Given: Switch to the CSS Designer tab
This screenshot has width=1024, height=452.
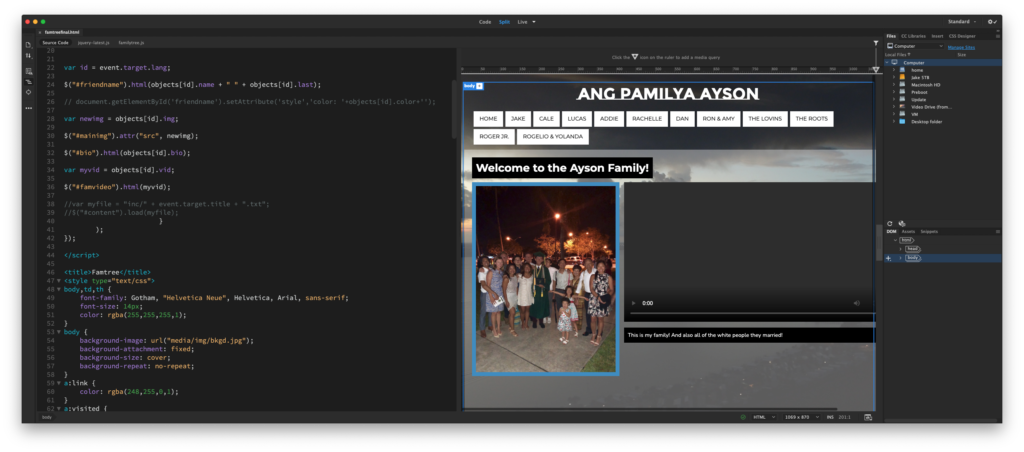Looking at the screenshot, I should [x=961, y=35].
